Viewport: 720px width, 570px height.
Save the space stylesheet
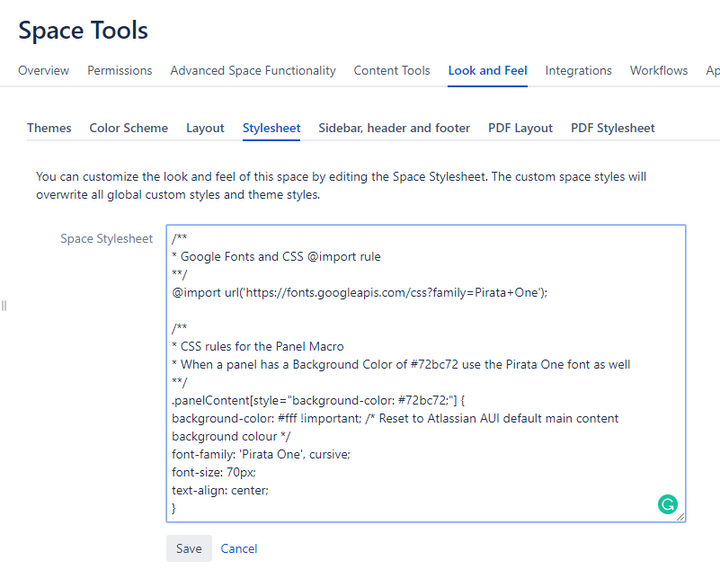188,548
